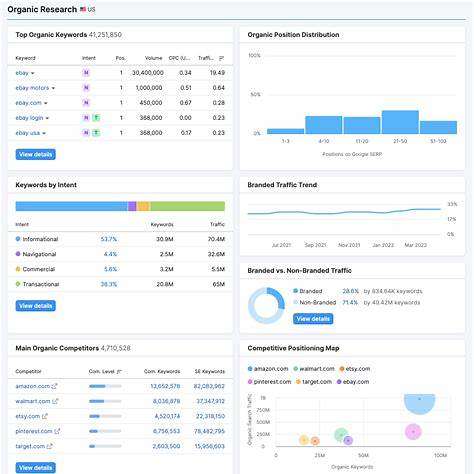474x474 pixels.
Task: Click navigational intent badge in ebay.com row
Action: (x=86, y=103)
